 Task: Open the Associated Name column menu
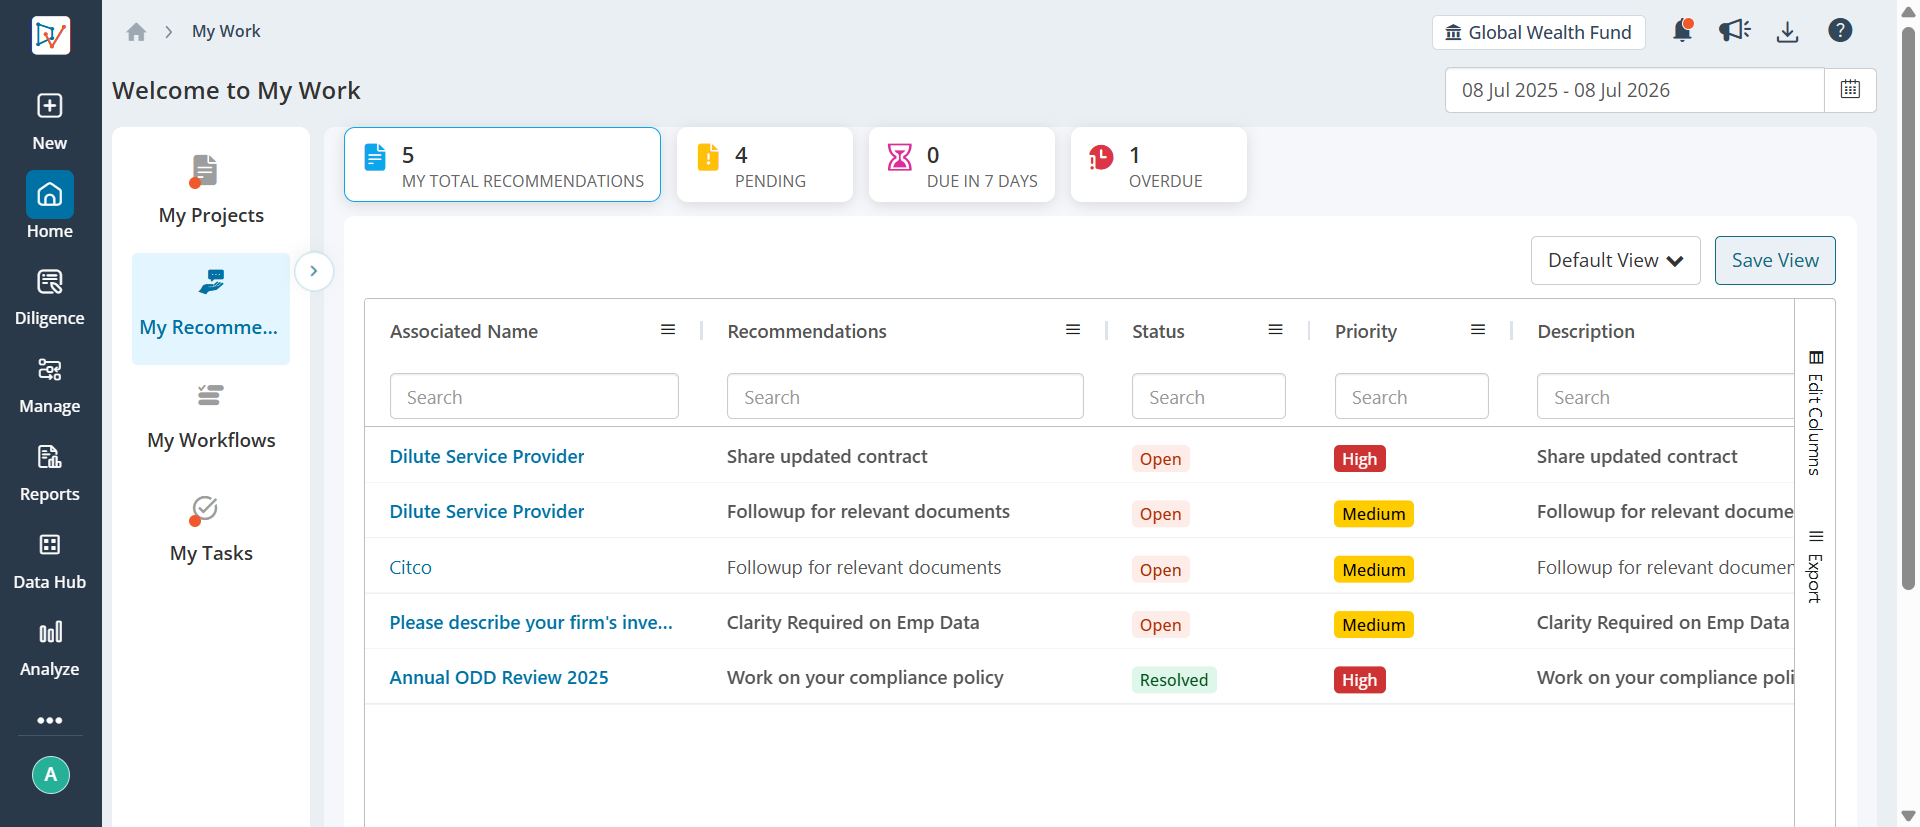point(668,330)
